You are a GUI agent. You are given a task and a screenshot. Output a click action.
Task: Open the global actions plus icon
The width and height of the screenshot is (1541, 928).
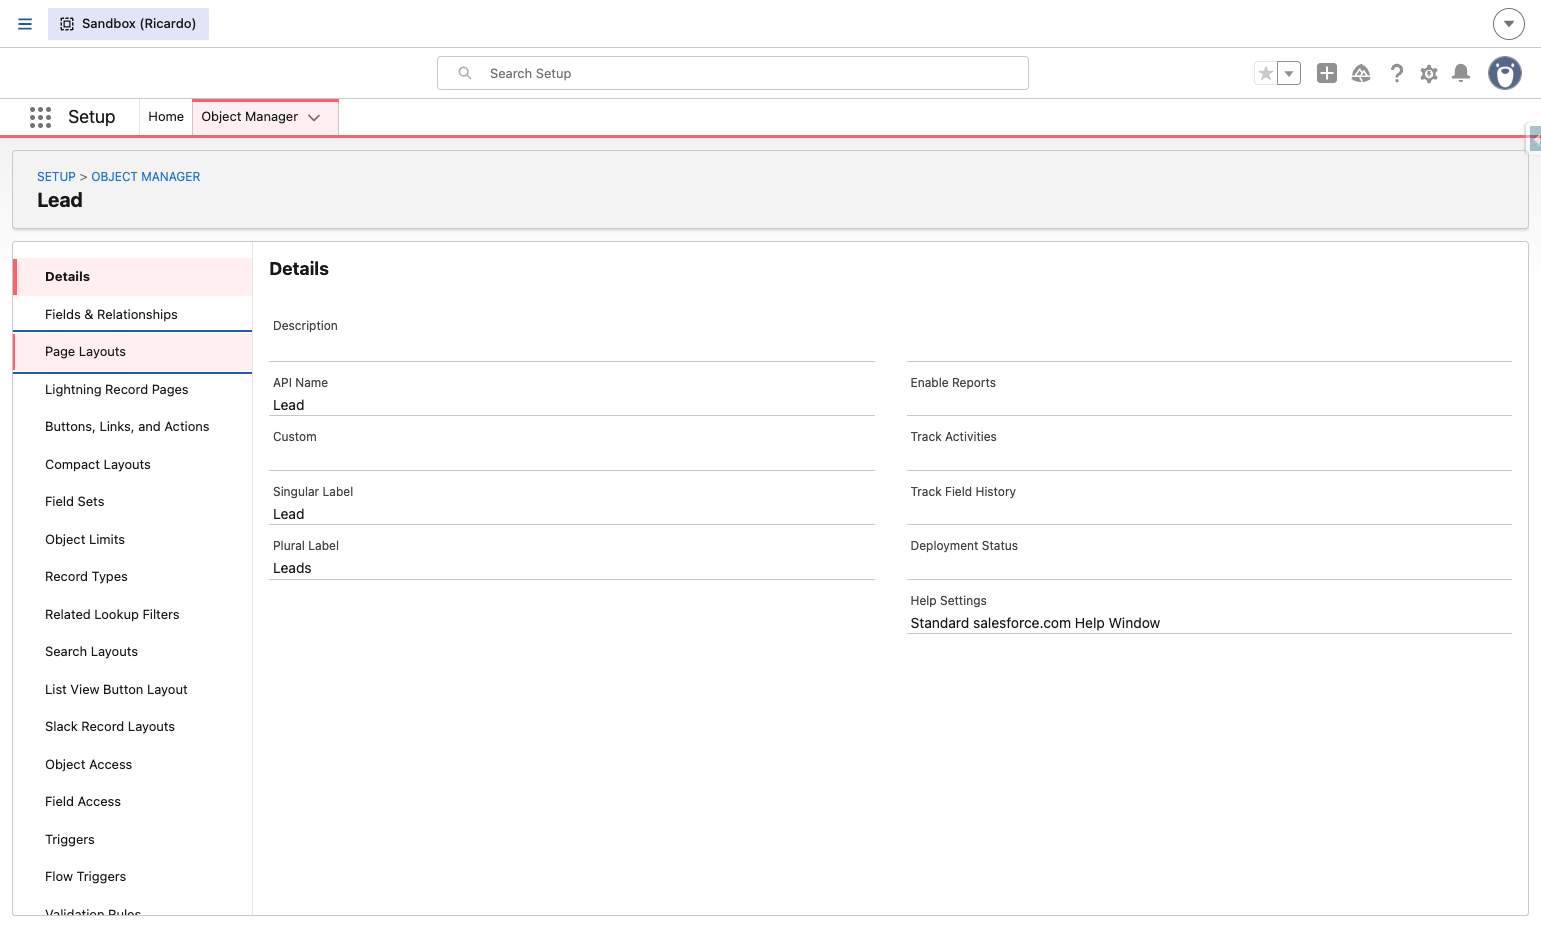[1327, 73]
